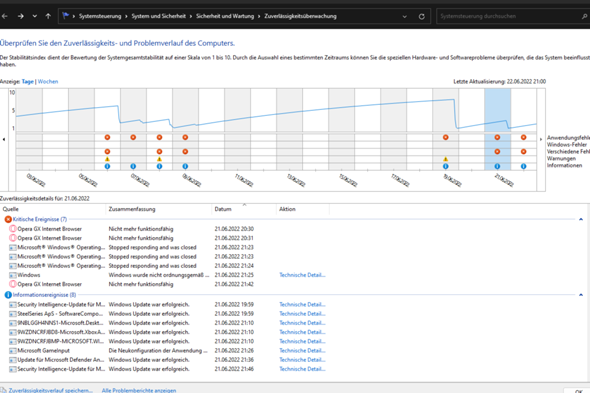Switch chart view to 'Wochen'

[48, 81]
